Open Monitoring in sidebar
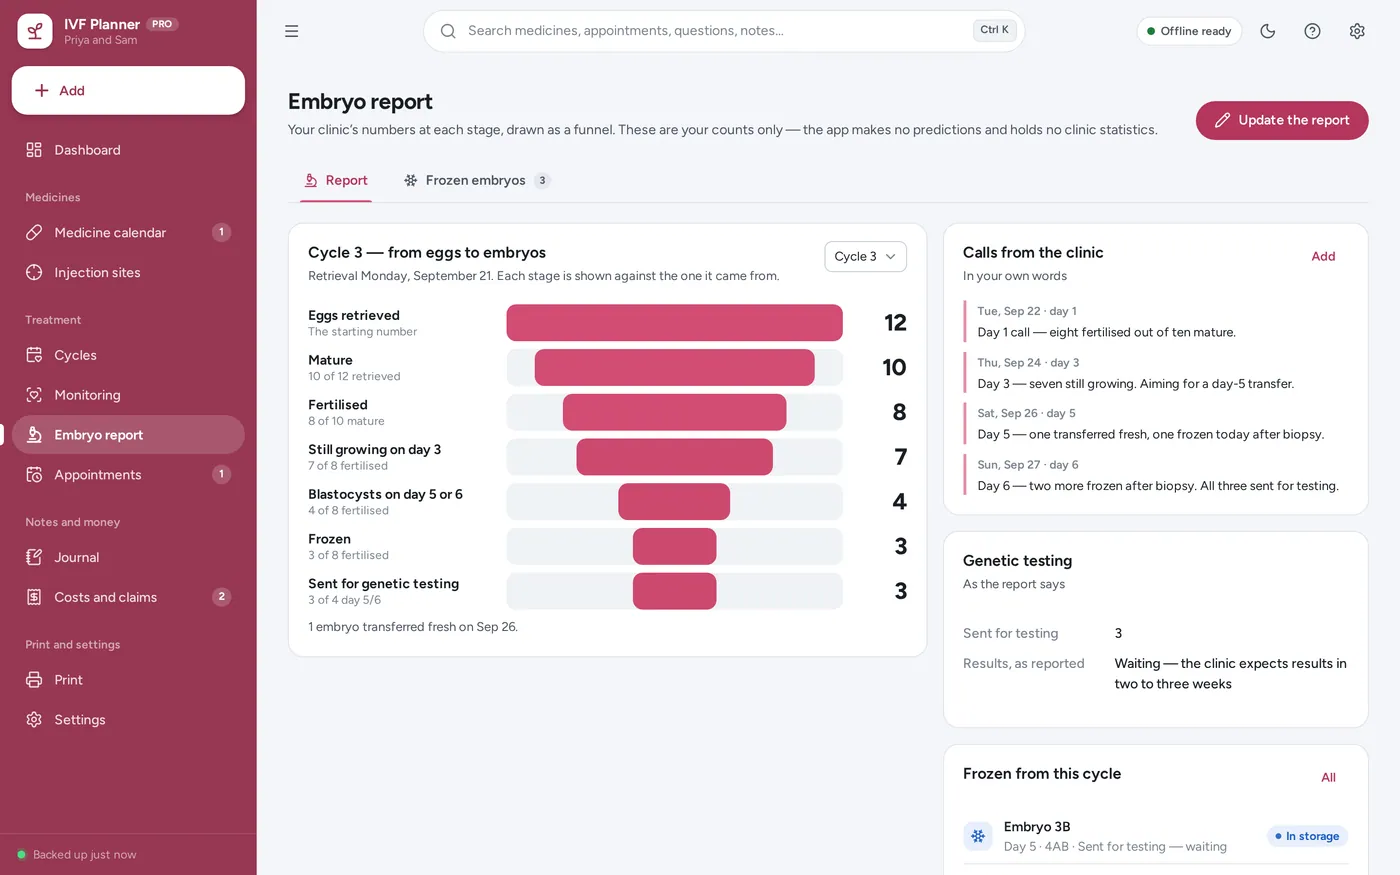1400x875 pixels. point(128,395)
